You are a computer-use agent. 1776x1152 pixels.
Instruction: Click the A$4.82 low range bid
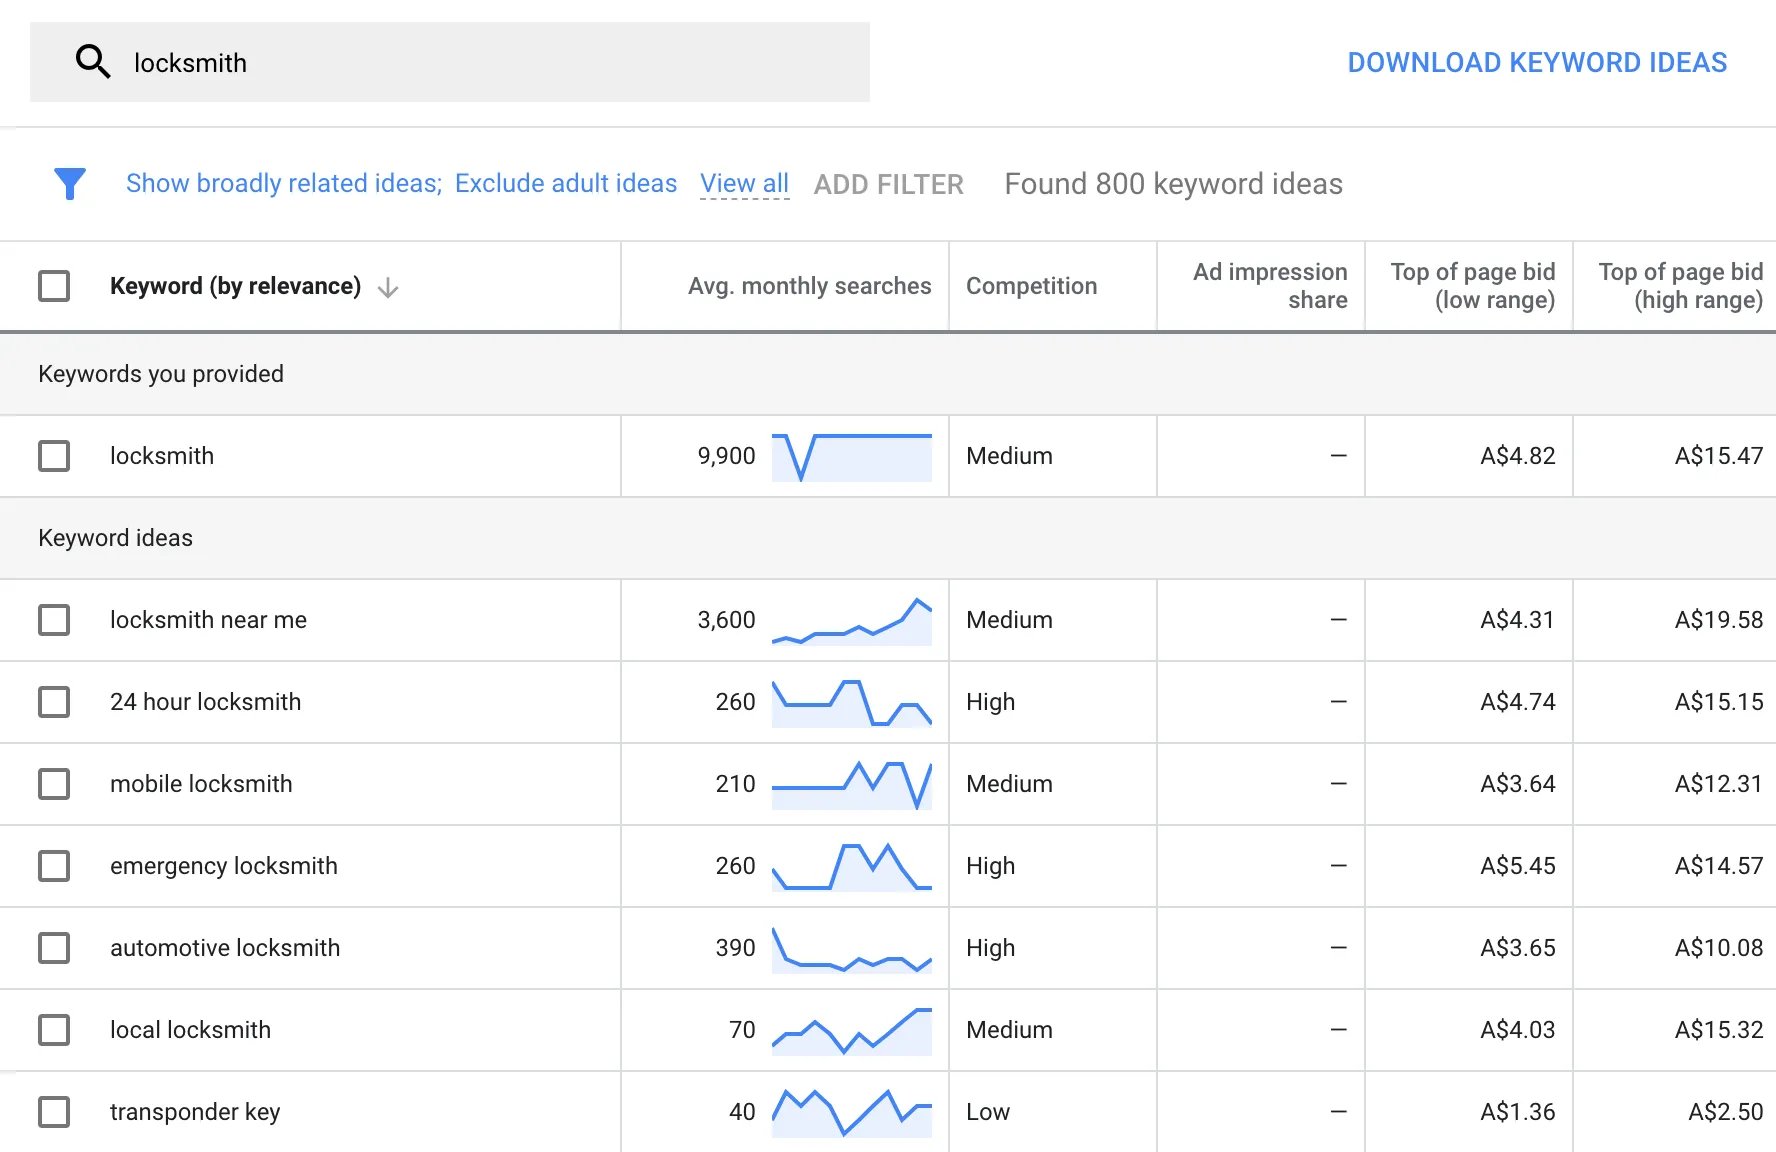pos(1518,456)
